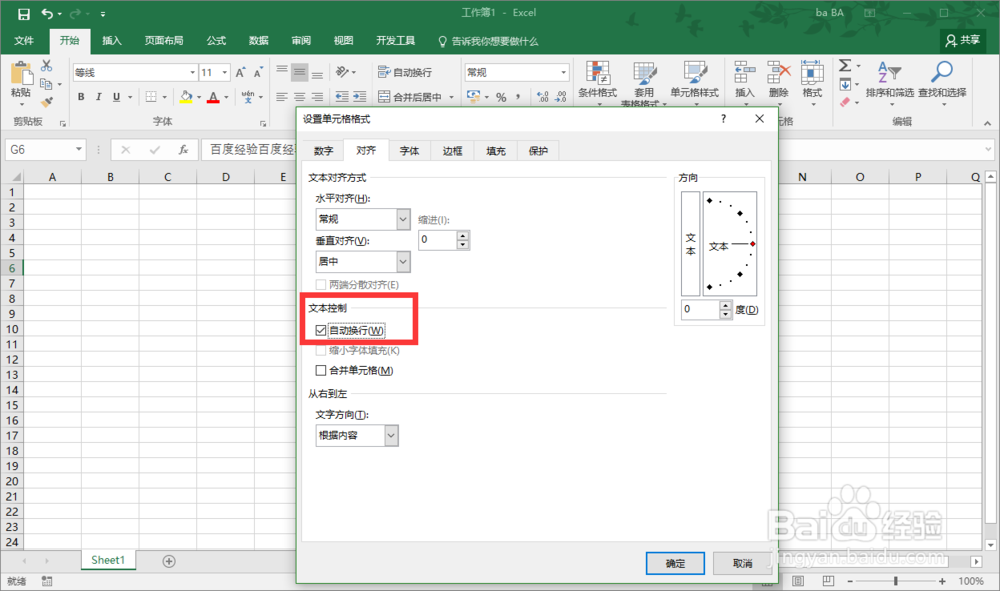Switch to the 边框 tab in dialog
Viewport: 1000px width, 591px height.
coord(452,150)
